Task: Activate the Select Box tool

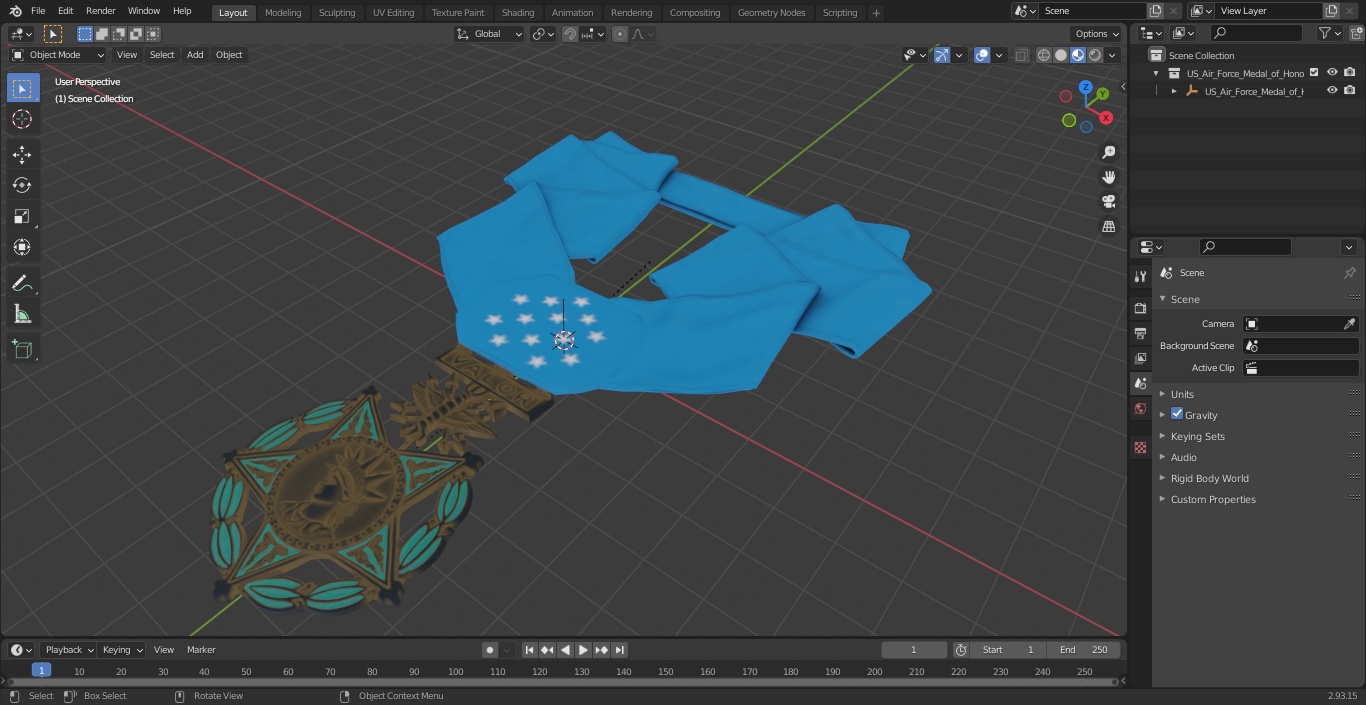Action: tap(22, 88)
